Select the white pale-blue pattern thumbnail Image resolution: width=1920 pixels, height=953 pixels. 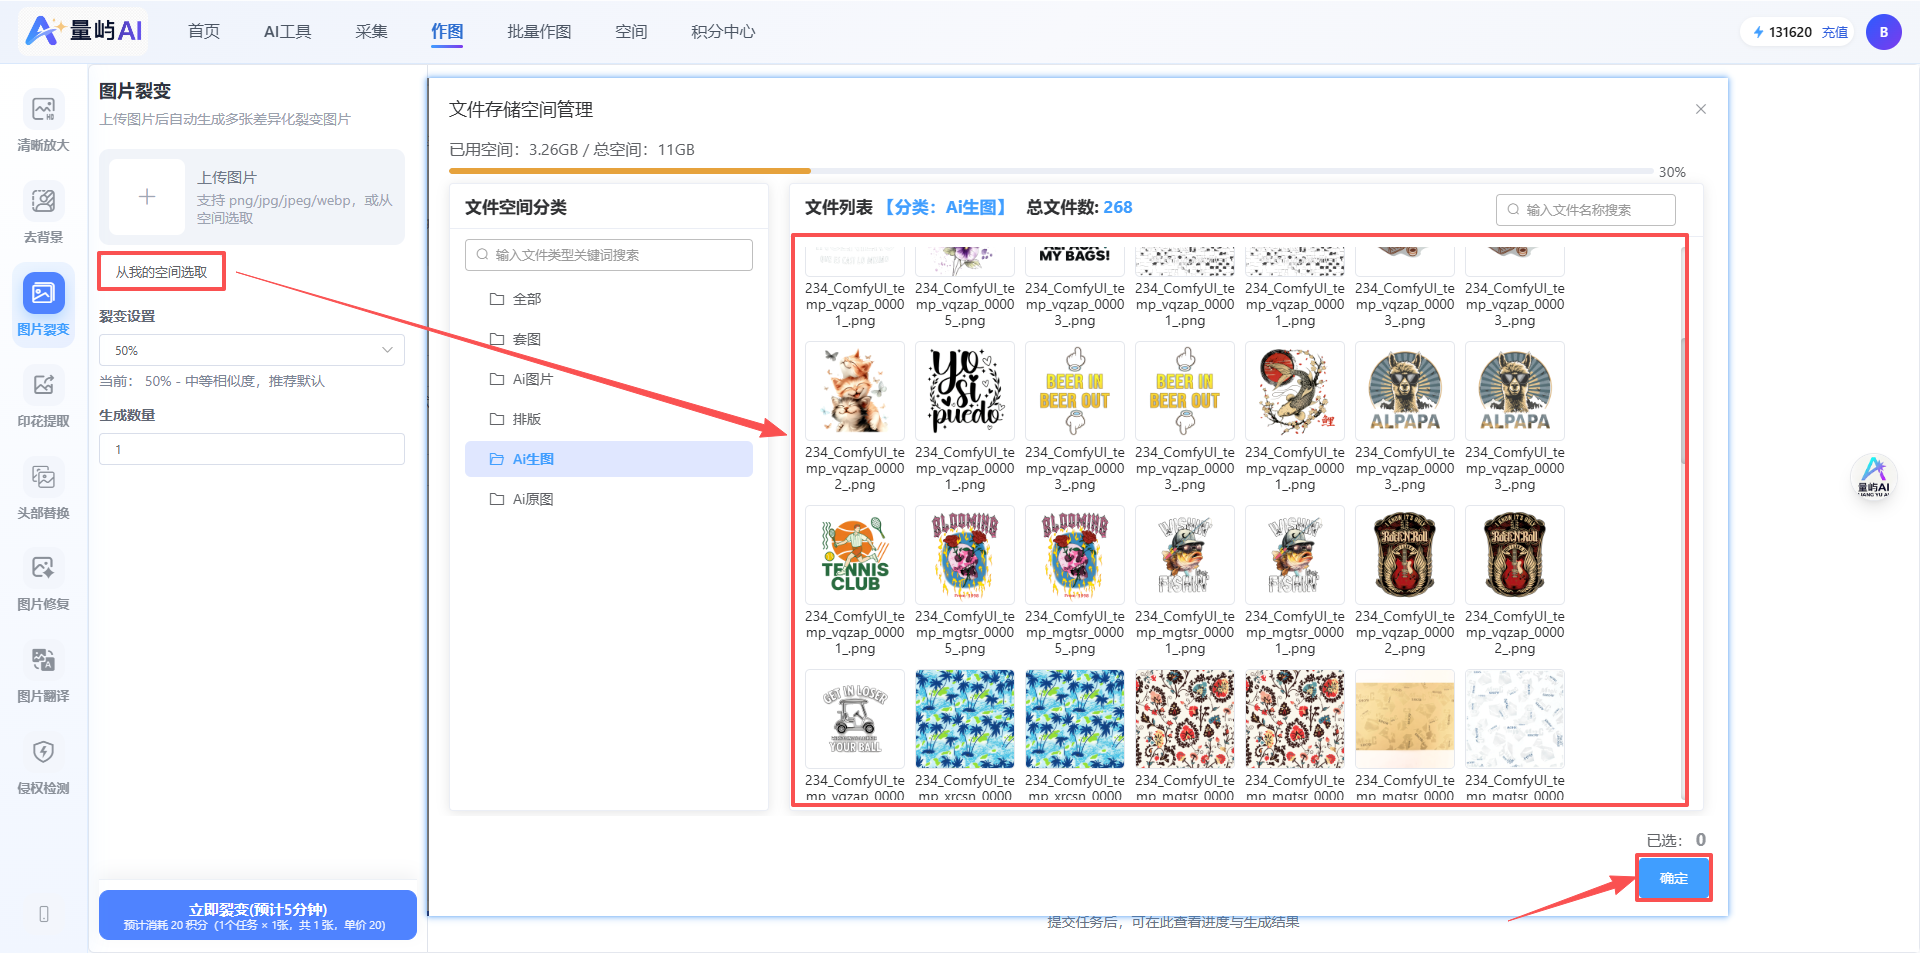pyautogui.click(x=1515, y=719)
